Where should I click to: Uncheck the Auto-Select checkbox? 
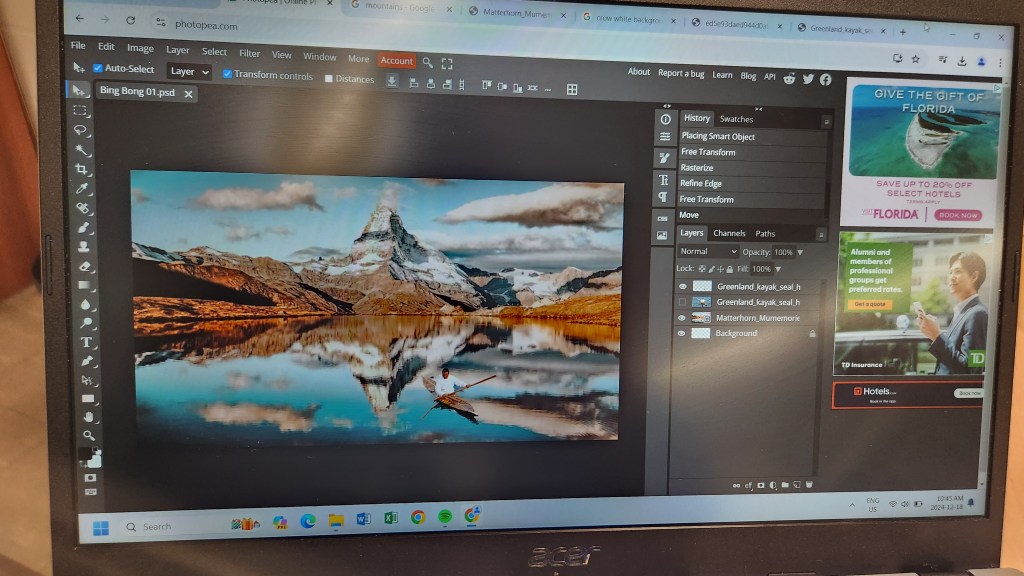point(98,69)
